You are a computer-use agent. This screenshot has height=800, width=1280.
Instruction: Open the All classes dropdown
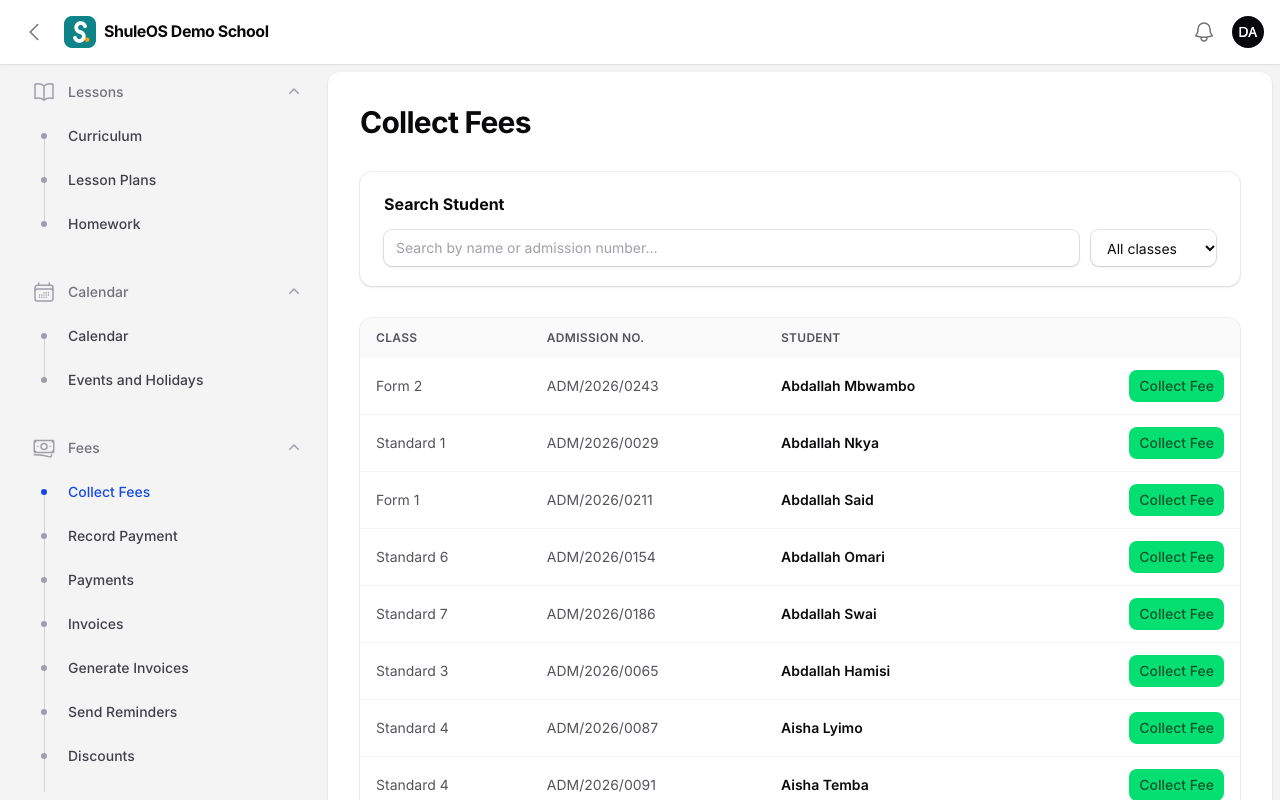click(x=1153, y=248)
